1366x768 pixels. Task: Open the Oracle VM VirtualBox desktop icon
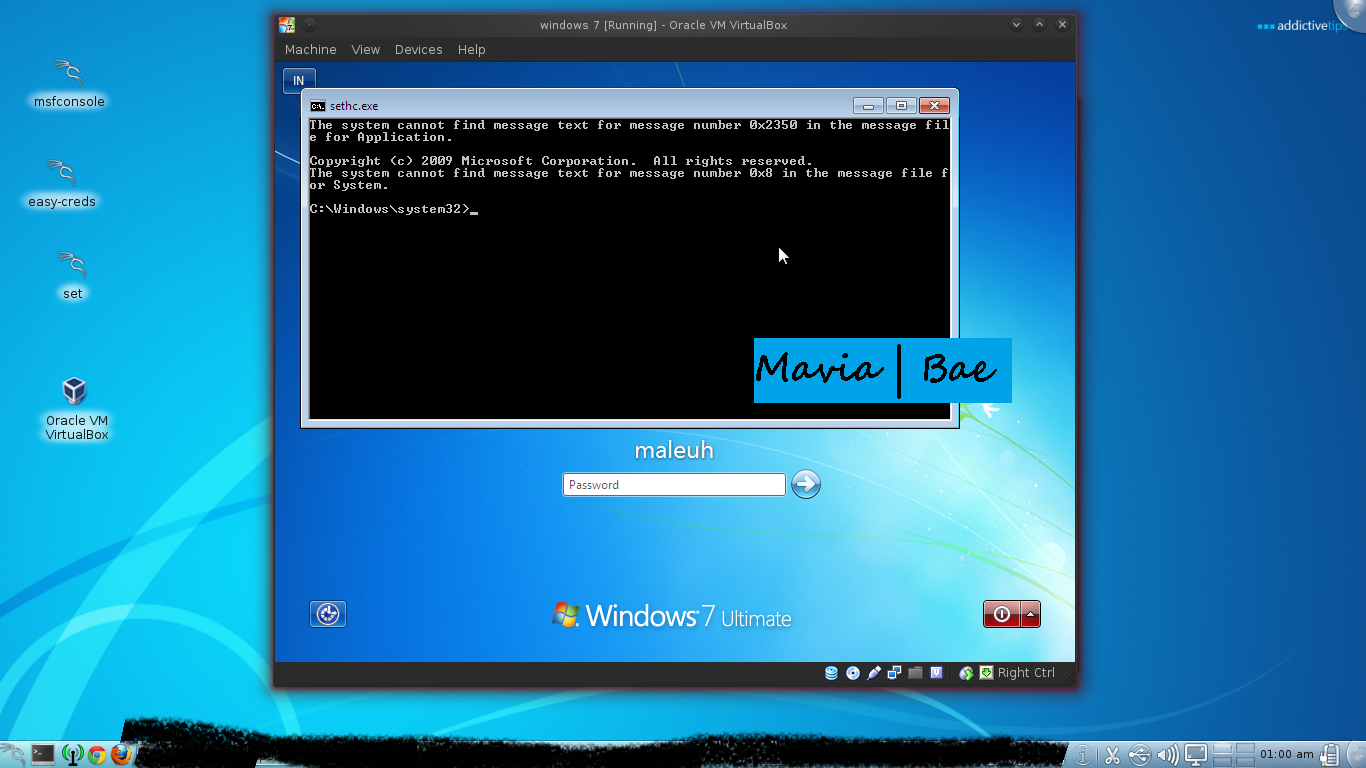[x=76, y=408]
